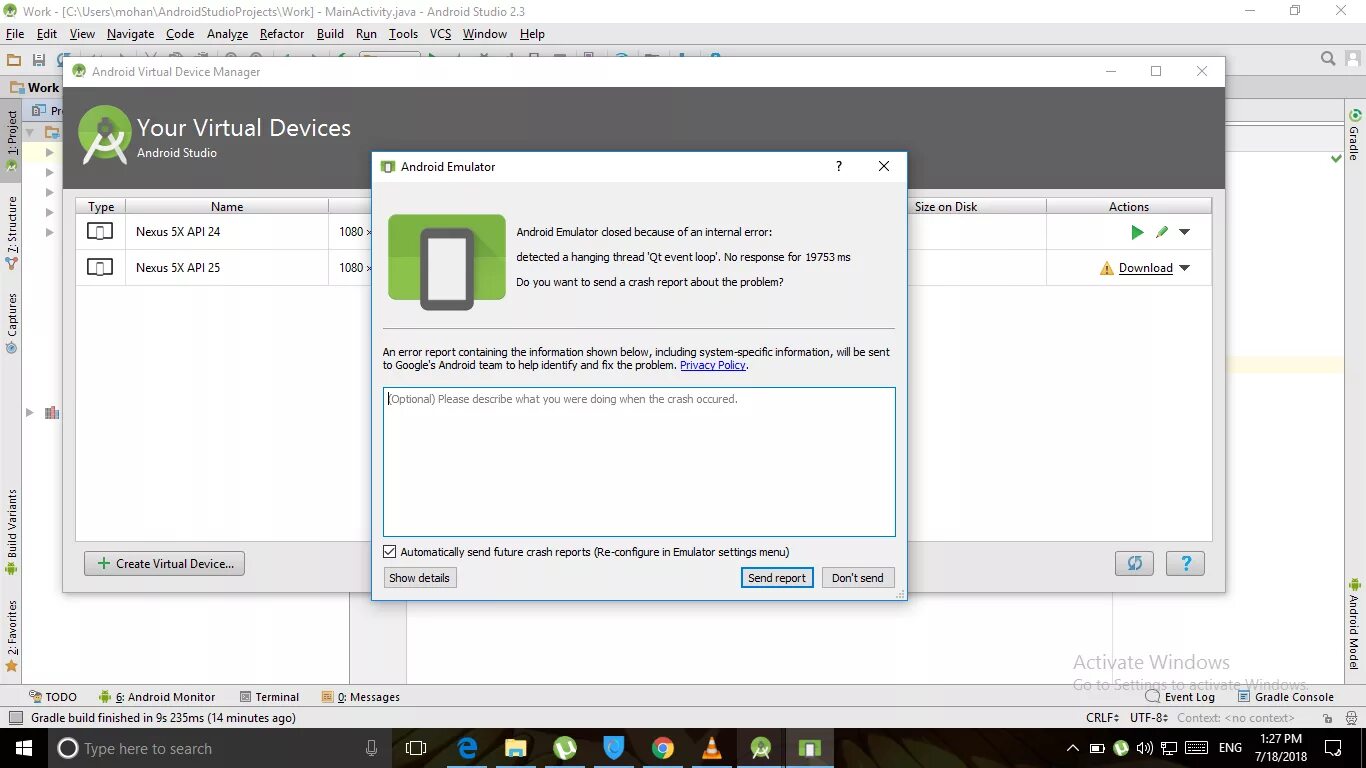
Task: Open the actions dropdown arrow for Nexus 5X API 25
Action: [1185, 268]
